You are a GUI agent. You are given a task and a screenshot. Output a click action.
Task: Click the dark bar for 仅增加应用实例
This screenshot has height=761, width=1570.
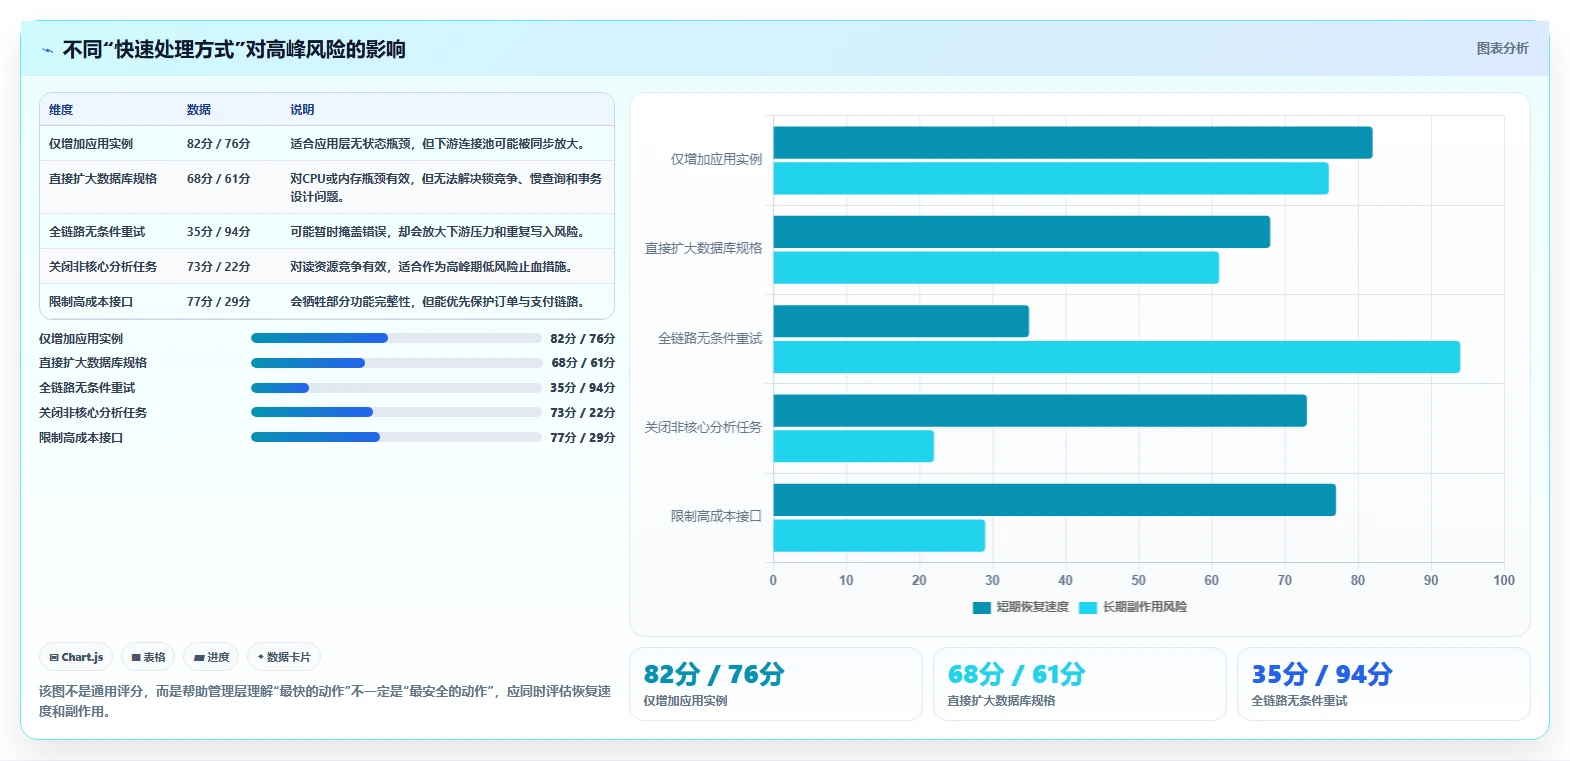[x=1073, y=143]
